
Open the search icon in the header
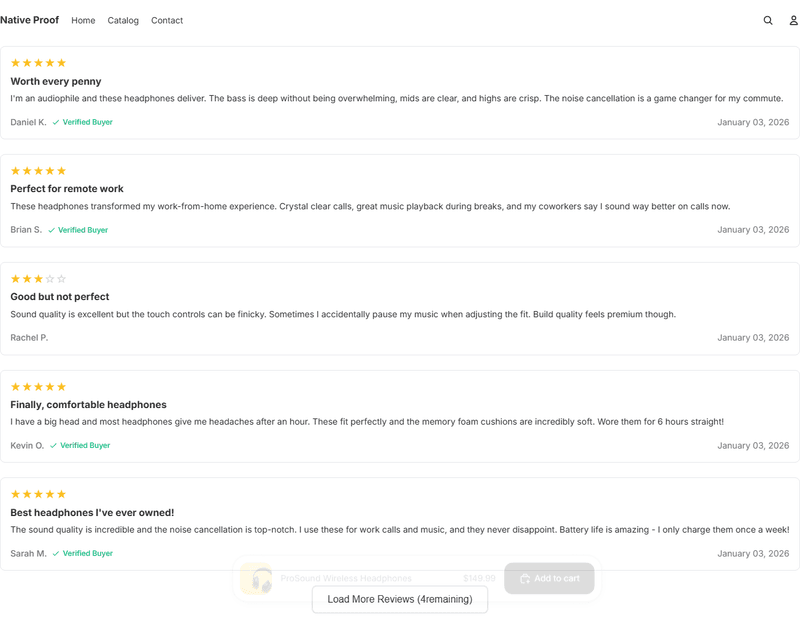767,20
